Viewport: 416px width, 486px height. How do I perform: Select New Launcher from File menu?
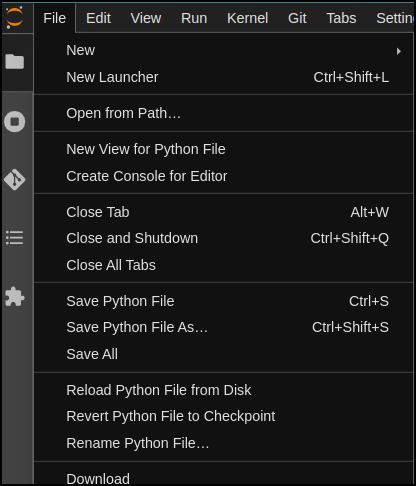point(223,77)
